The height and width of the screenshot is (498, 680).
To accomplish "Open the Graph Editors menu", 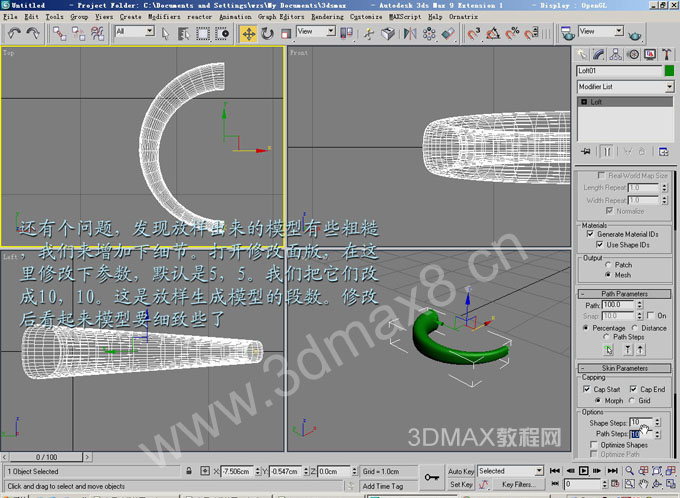I will pos(281,16).
